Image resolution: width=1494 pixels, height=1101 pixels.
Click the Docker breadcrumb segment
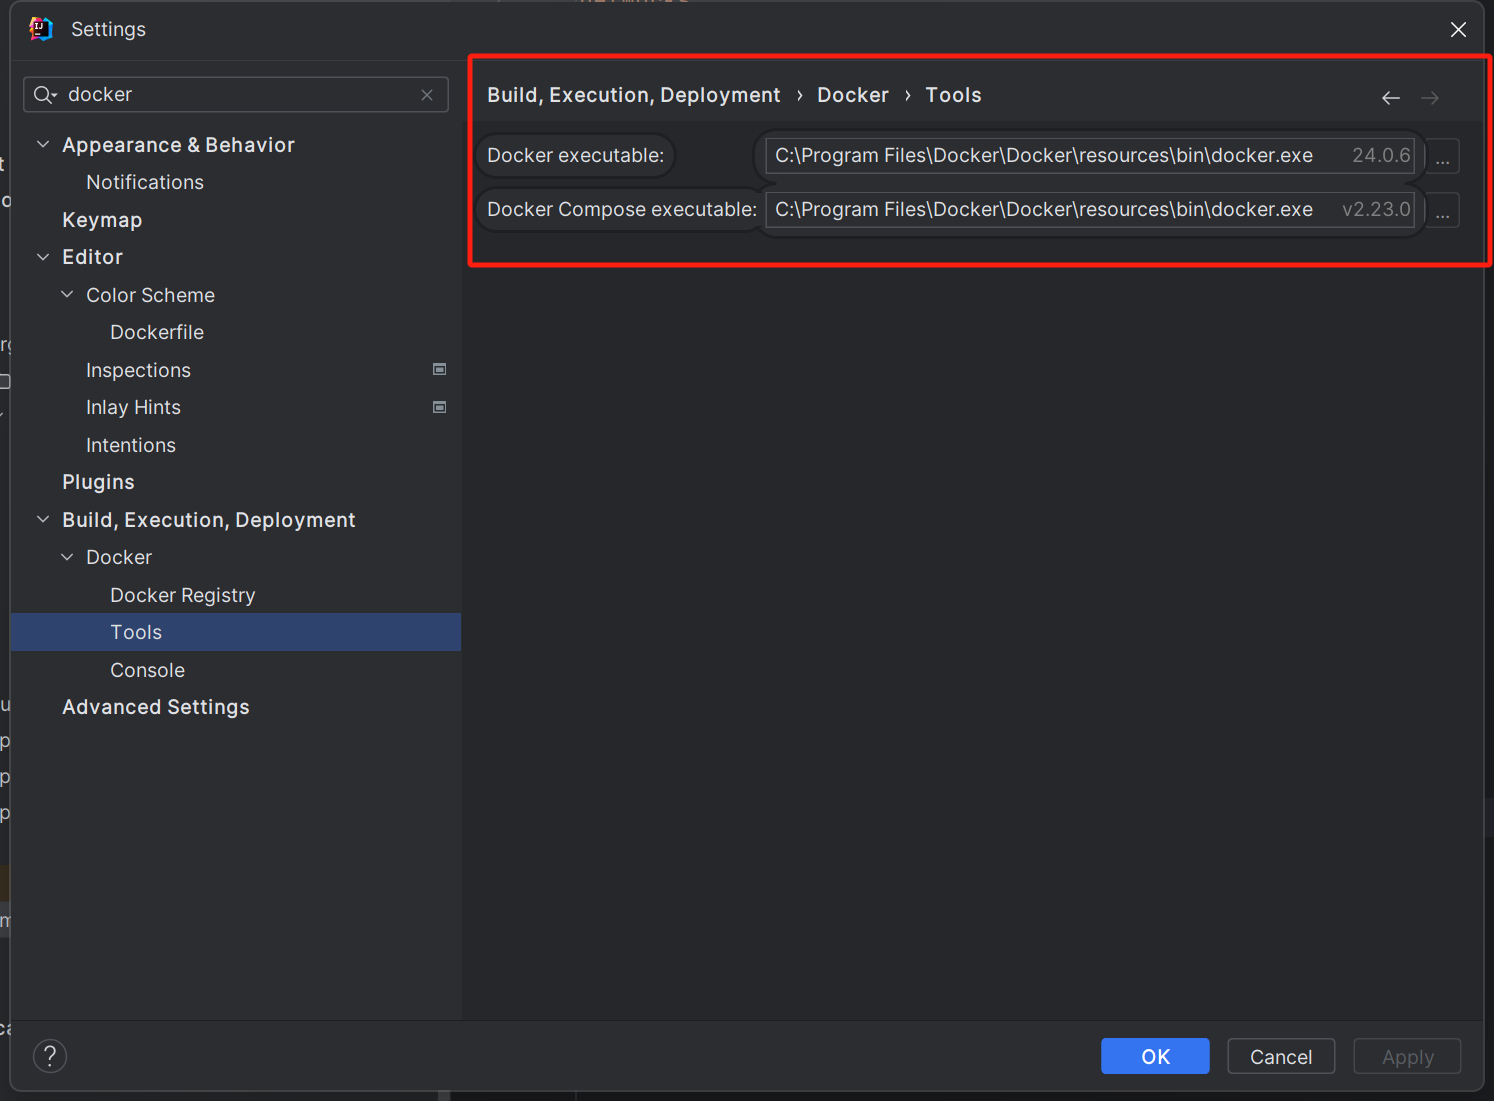(x=853, y=95)
